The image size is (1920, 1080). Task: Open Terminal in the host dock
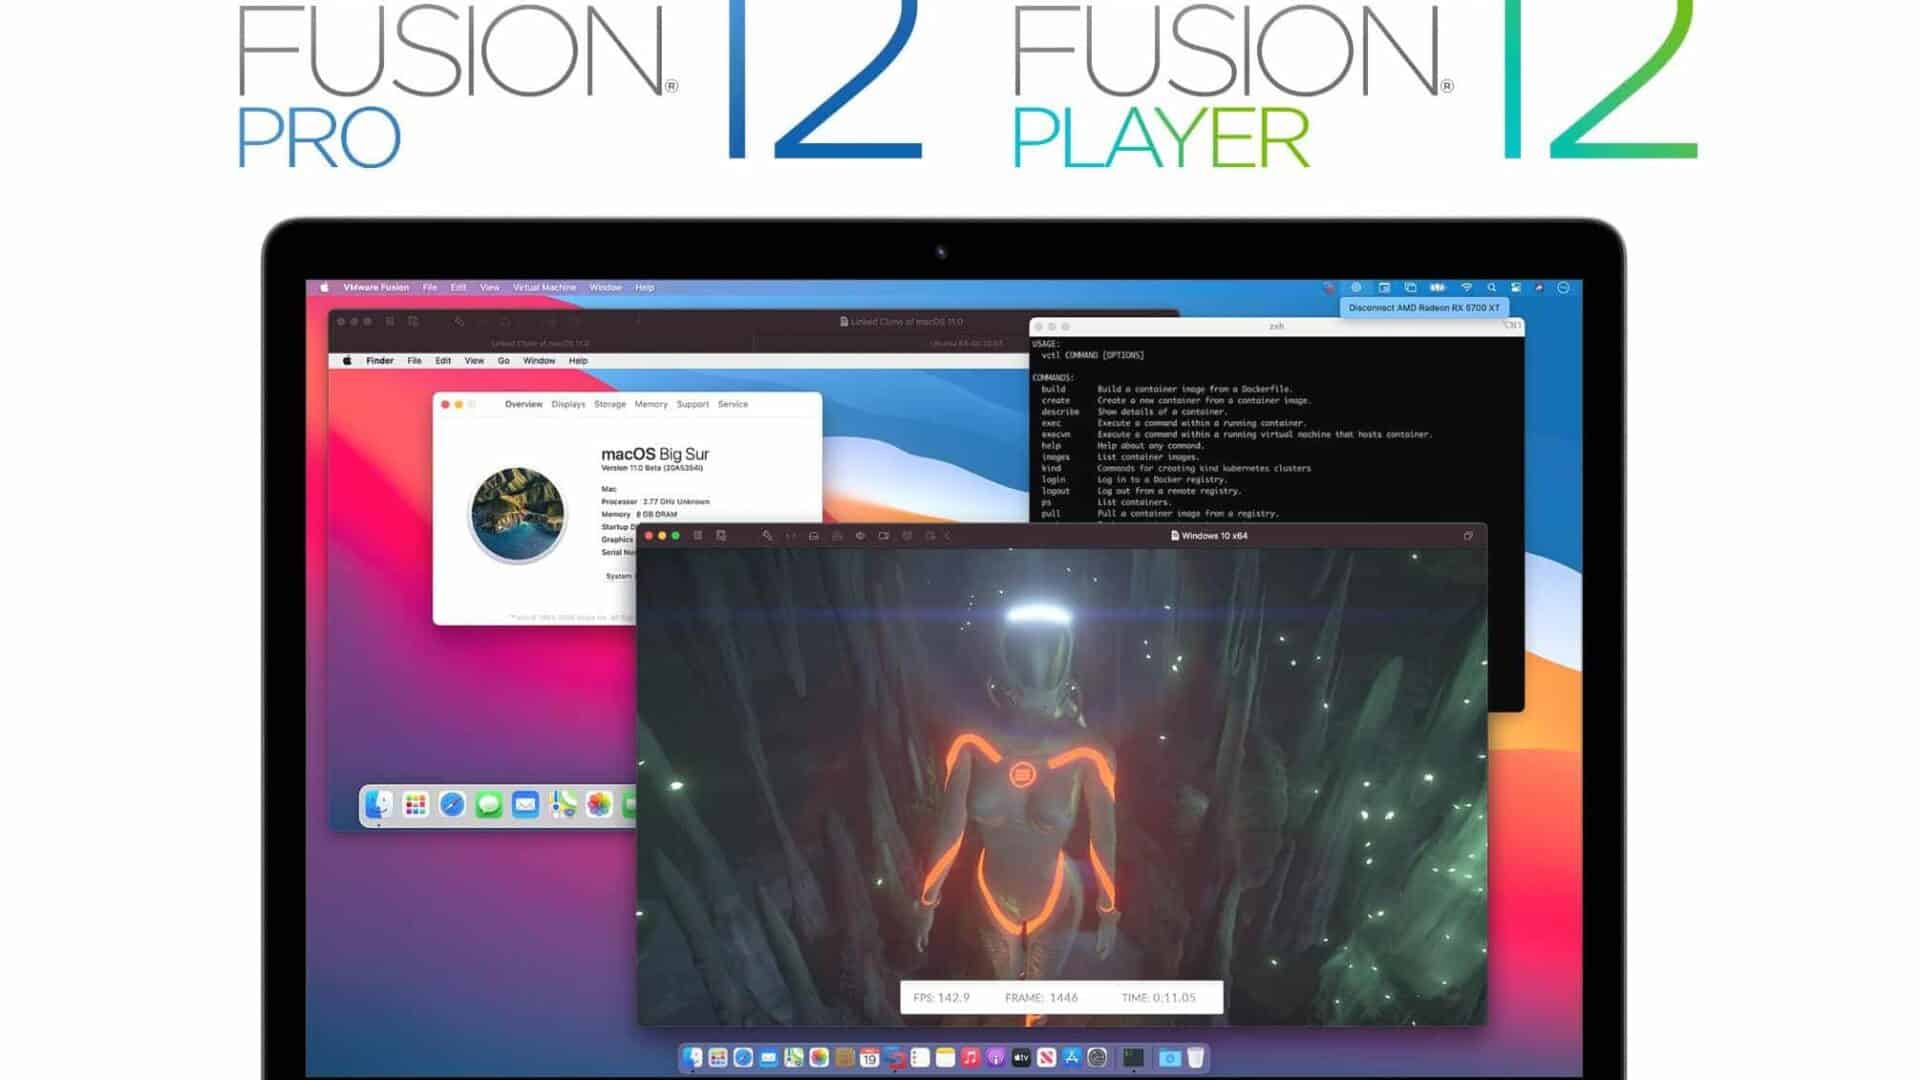click(x=1133, y=1057)
